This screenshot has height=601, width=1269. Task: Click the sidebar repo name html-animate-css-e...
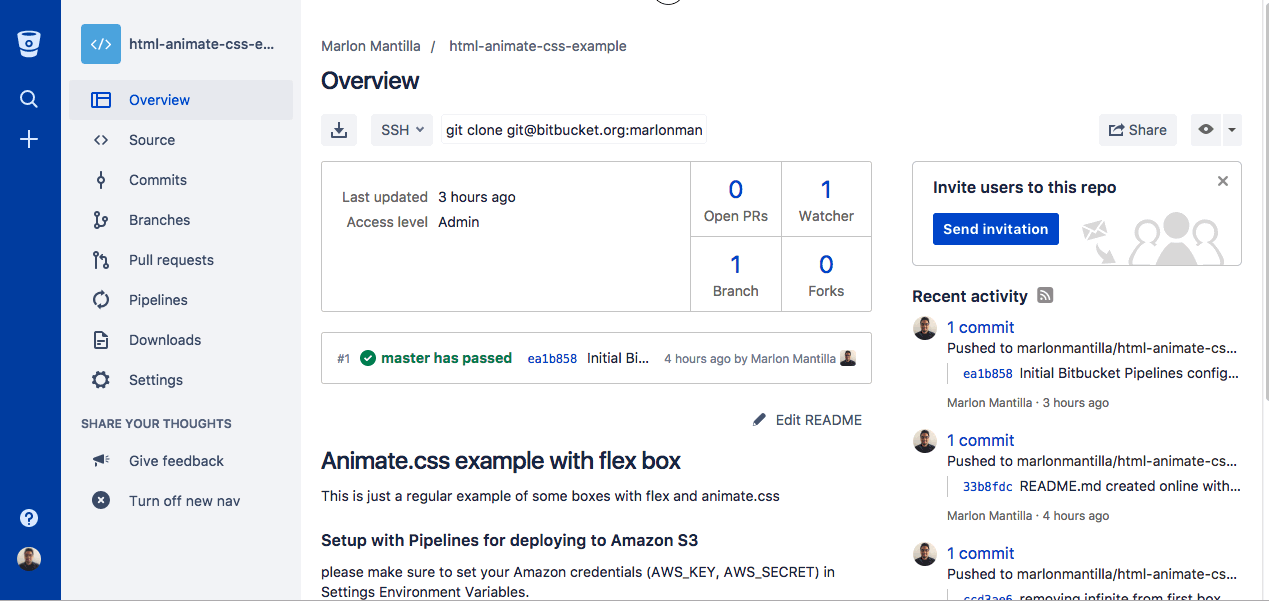201,44
